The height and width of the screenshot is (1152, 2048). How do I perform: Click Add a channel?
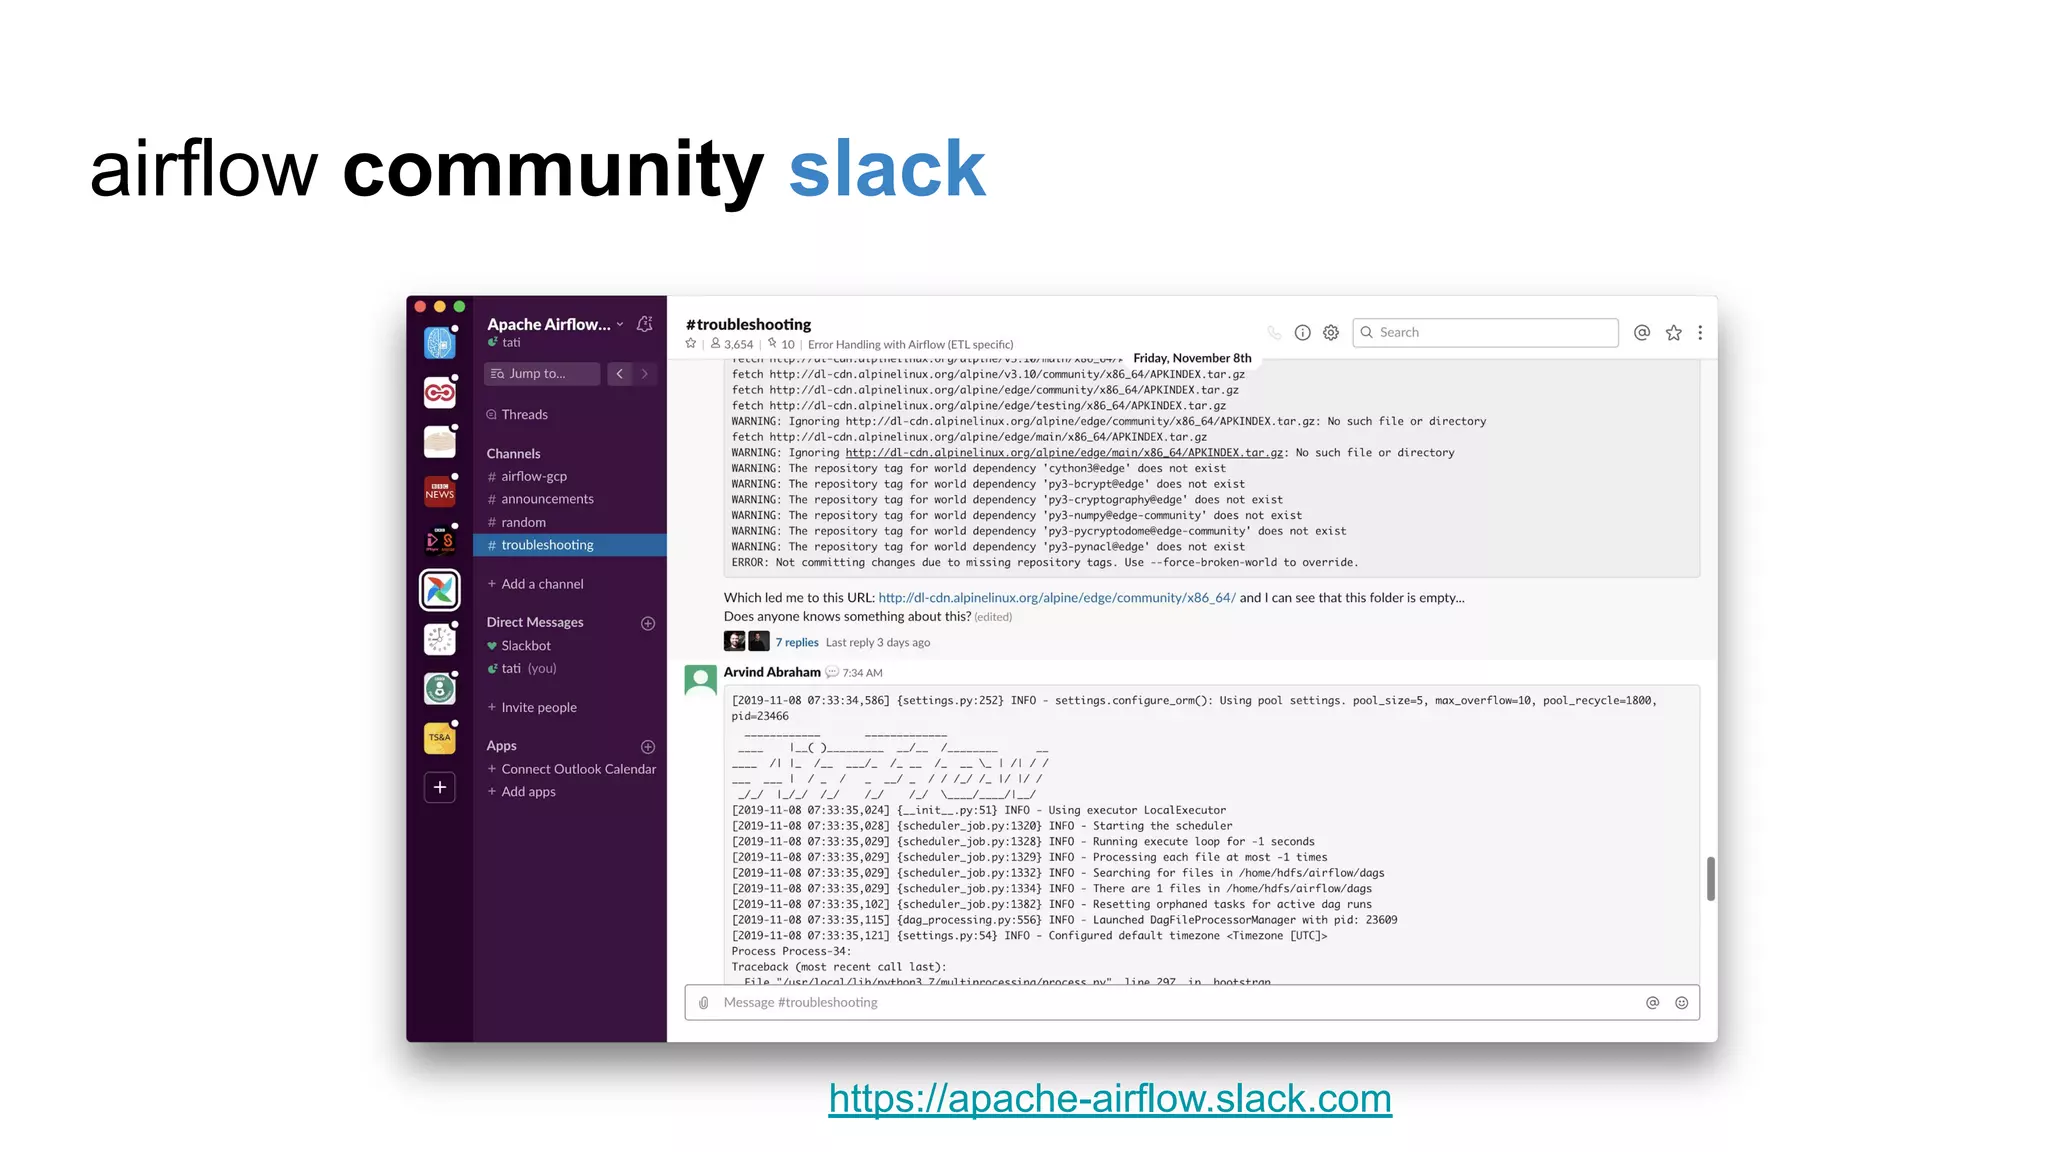click(x=535, y=584)
